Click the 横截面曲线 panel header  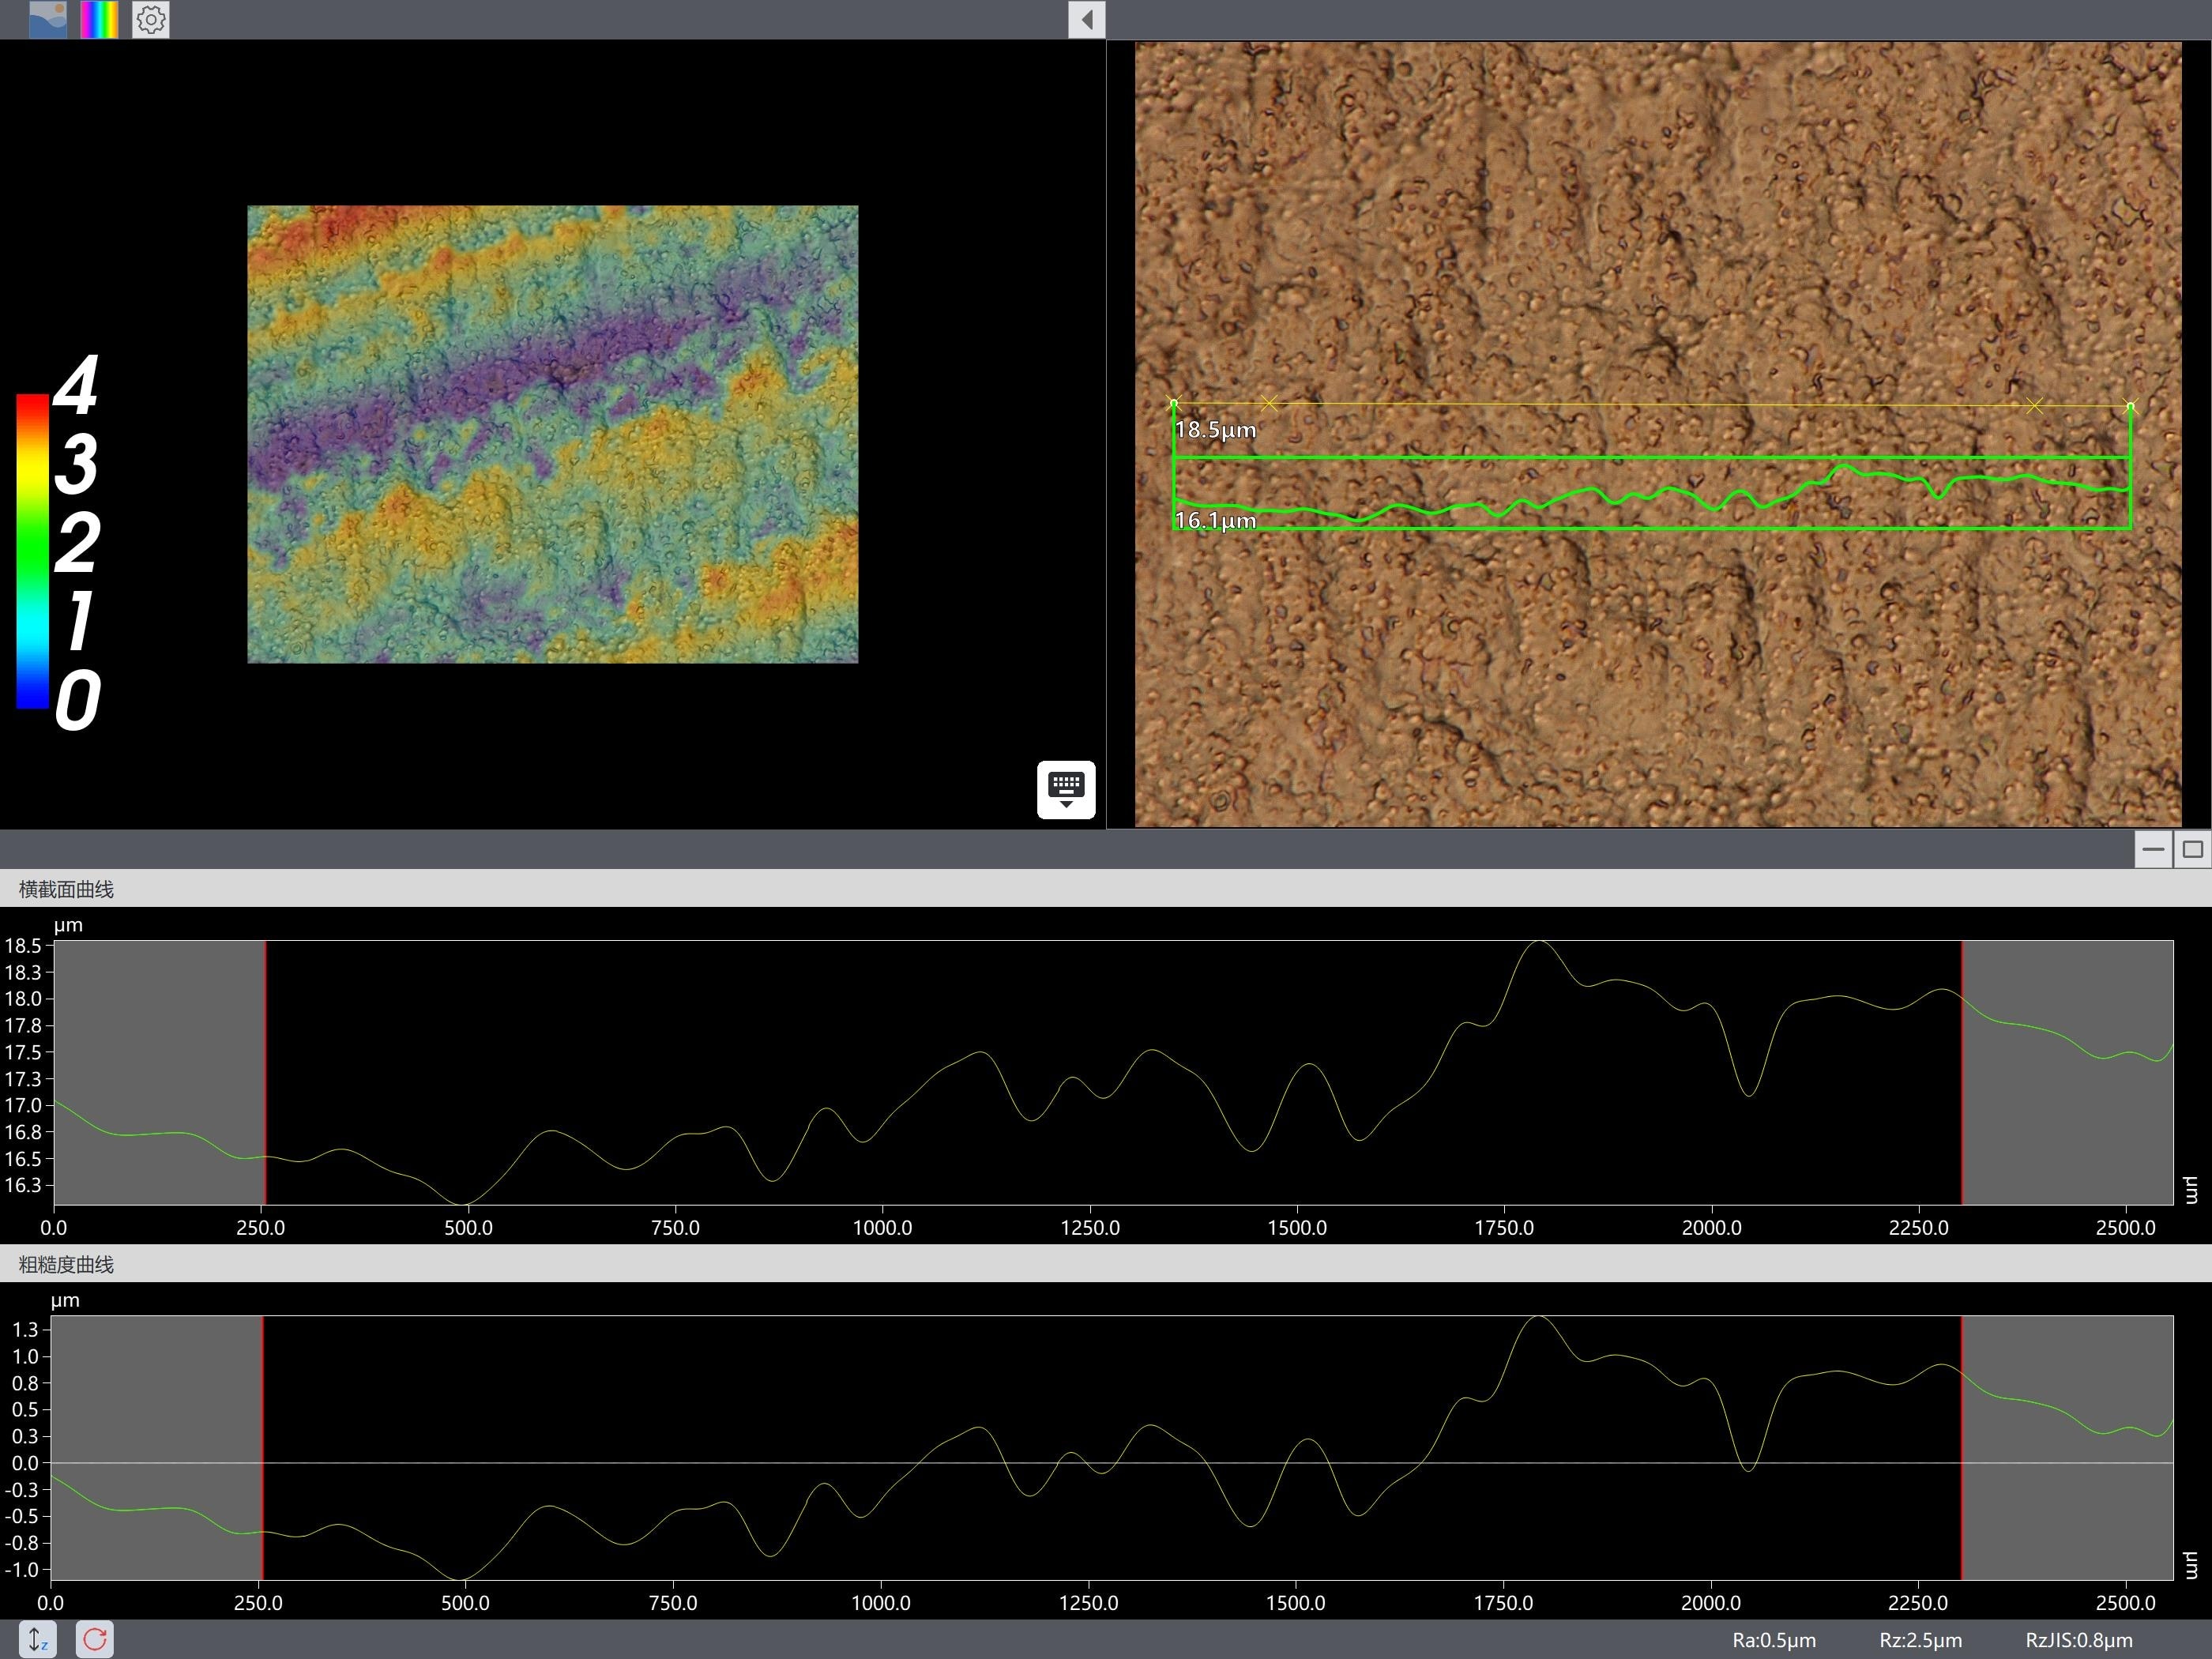coord(66,889)
